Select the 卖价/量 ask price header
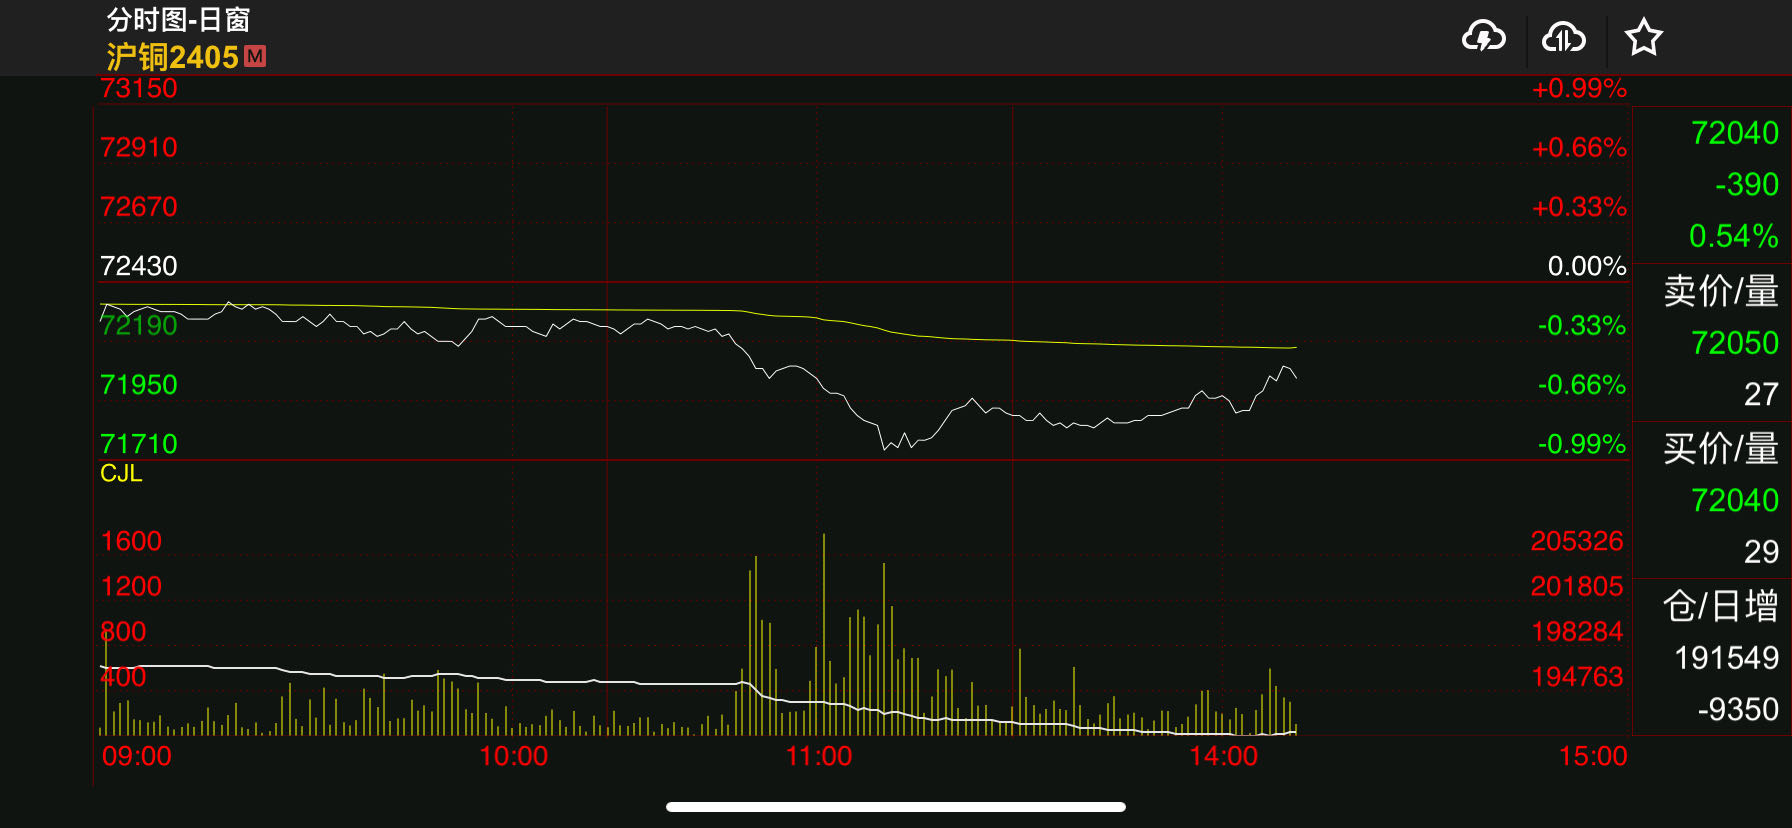1792x828 pixels. (1720, 291)
